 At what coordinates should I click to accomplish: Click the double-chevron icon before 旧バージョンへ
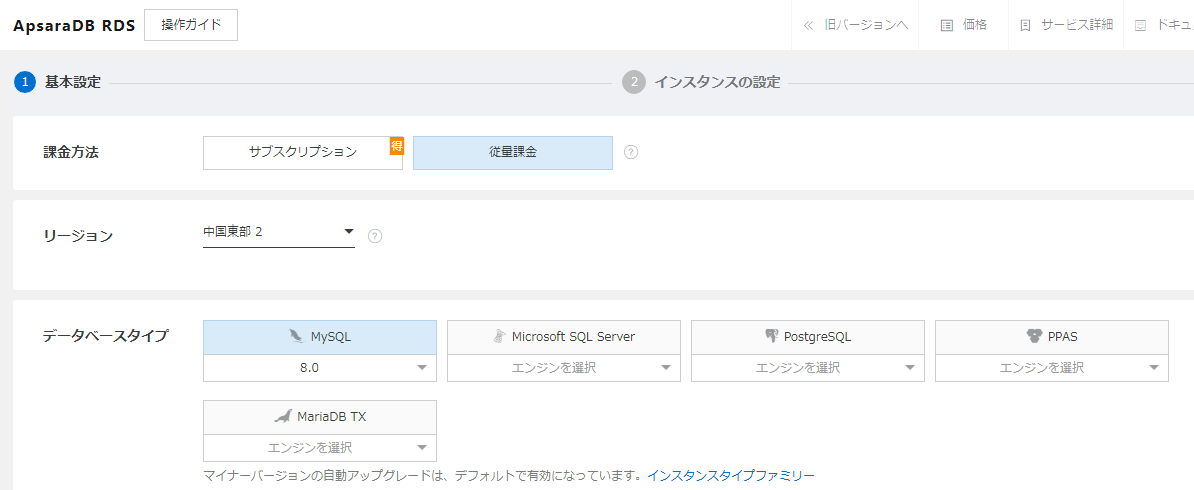point(809,25)
